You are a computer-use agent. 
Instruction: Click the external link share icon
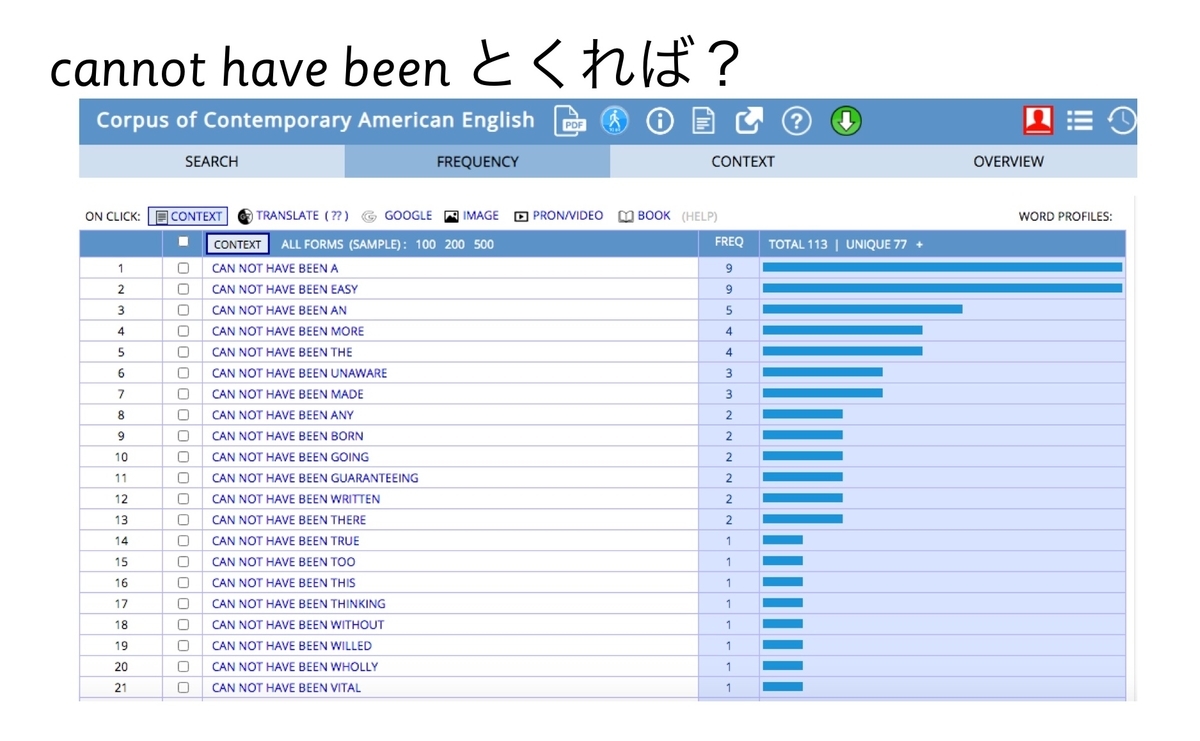tap(749, 121)
